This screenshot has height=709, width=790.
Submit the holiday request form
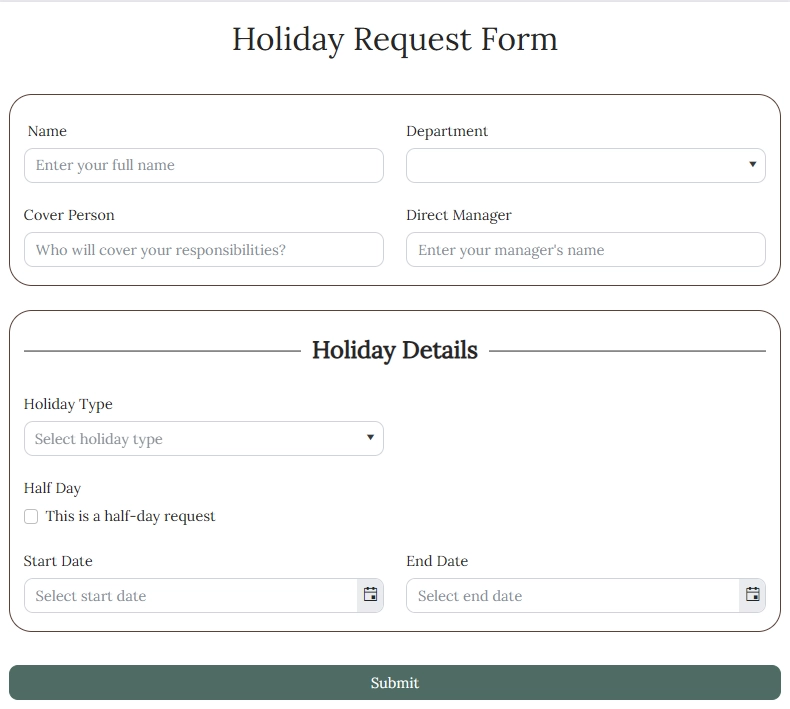point(394,683)
